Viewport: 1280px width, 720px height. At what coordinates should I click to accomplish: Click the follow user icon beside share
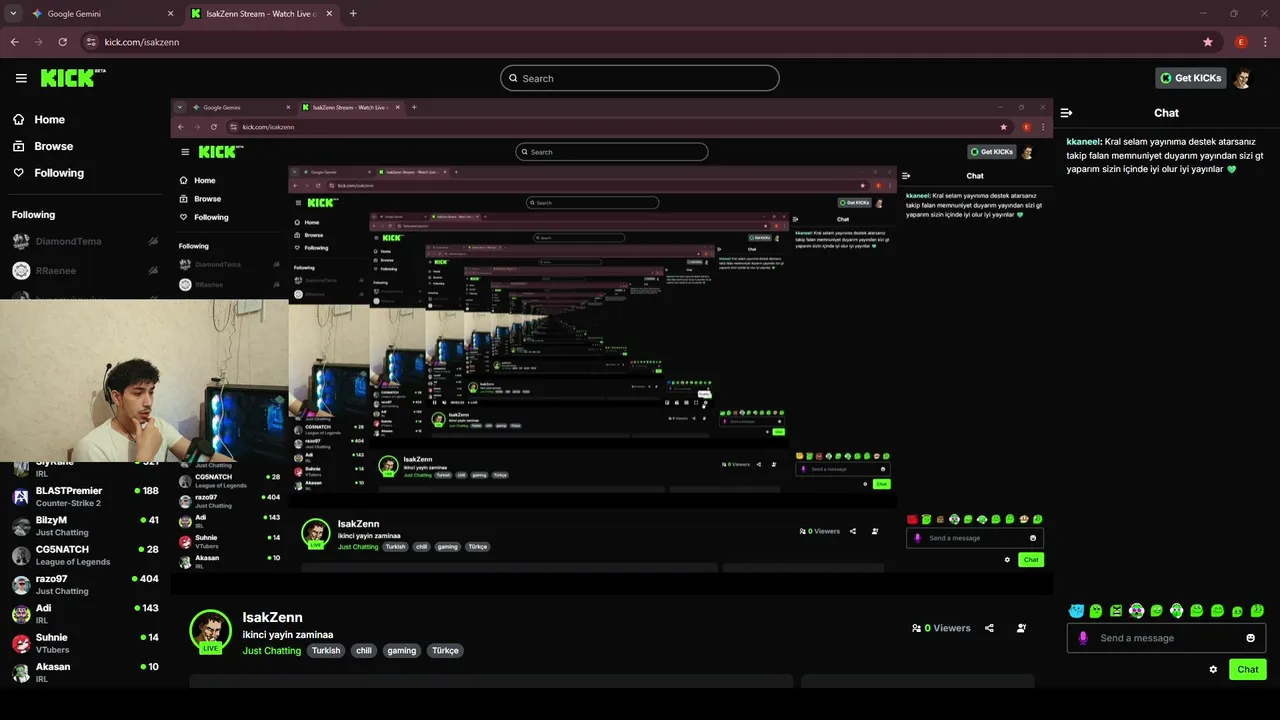[1021, 628]
